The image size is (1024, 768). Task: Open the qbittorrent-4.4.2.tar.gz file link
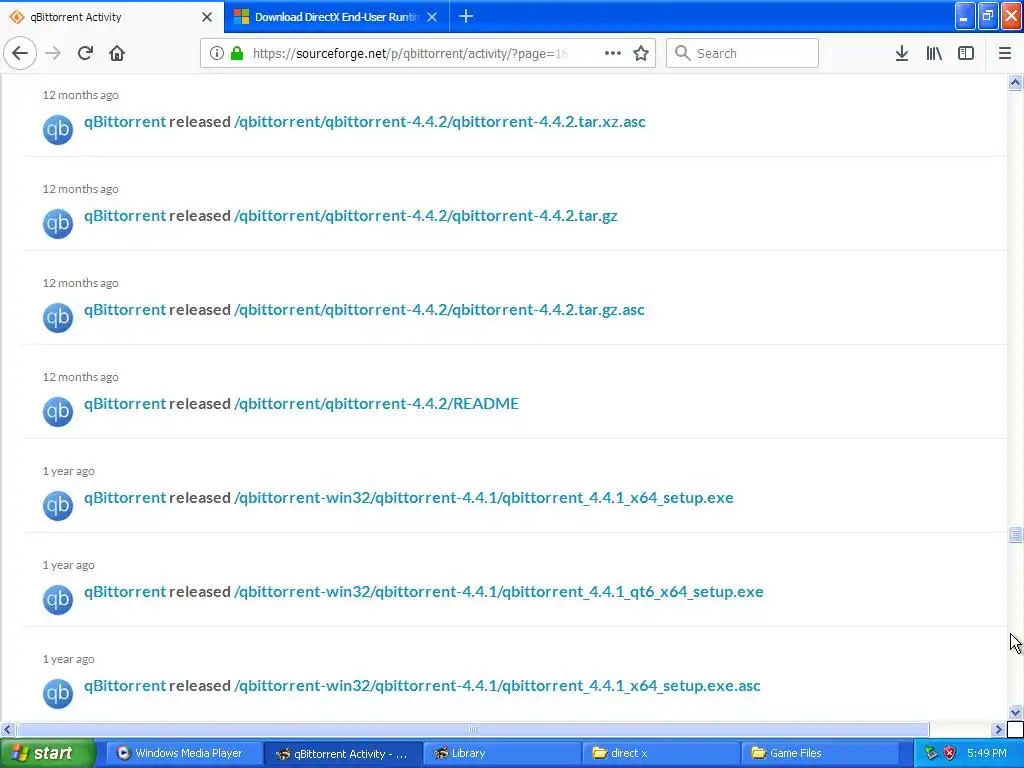(426, 216)
